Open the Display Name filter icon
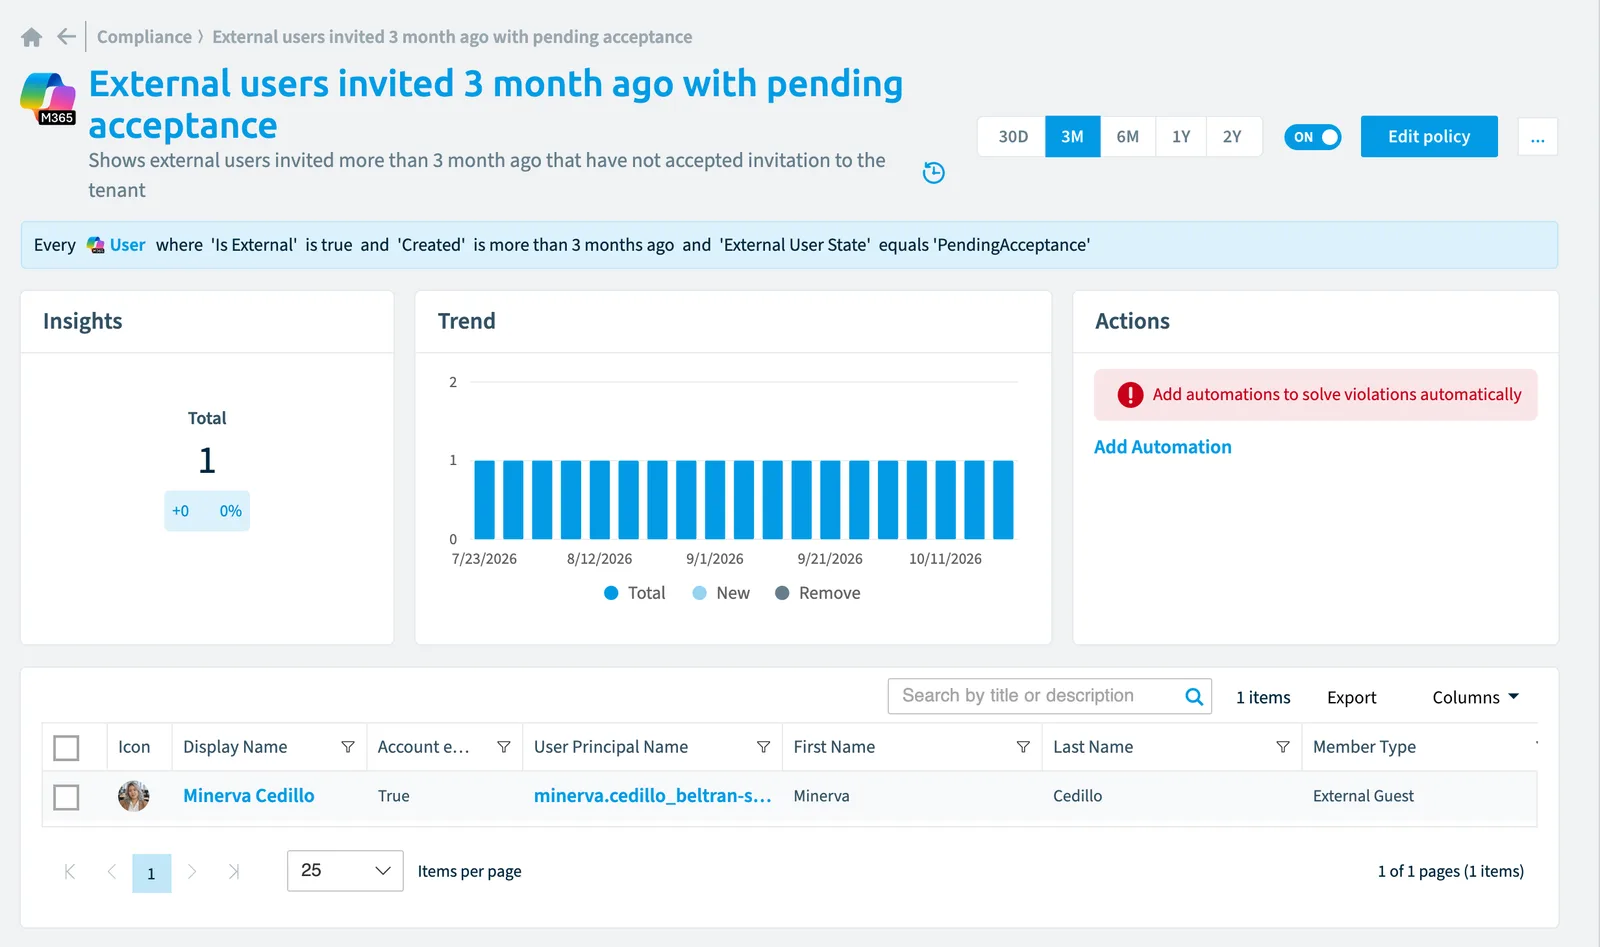 [348, 747]
